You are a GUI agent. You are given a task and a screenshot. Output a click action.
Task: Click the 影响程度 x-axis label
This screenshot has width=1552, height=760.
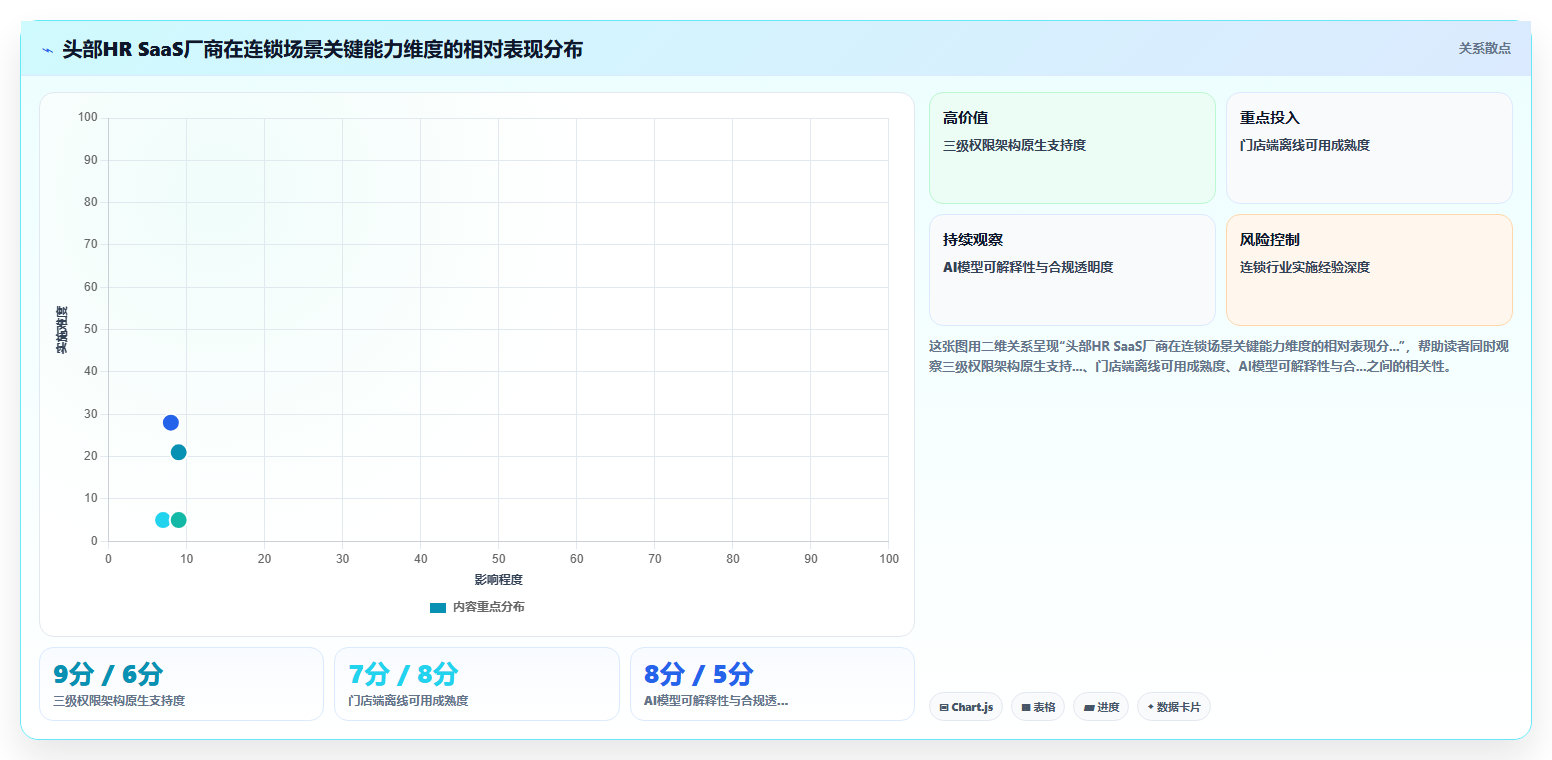click(x=498, y=580)
